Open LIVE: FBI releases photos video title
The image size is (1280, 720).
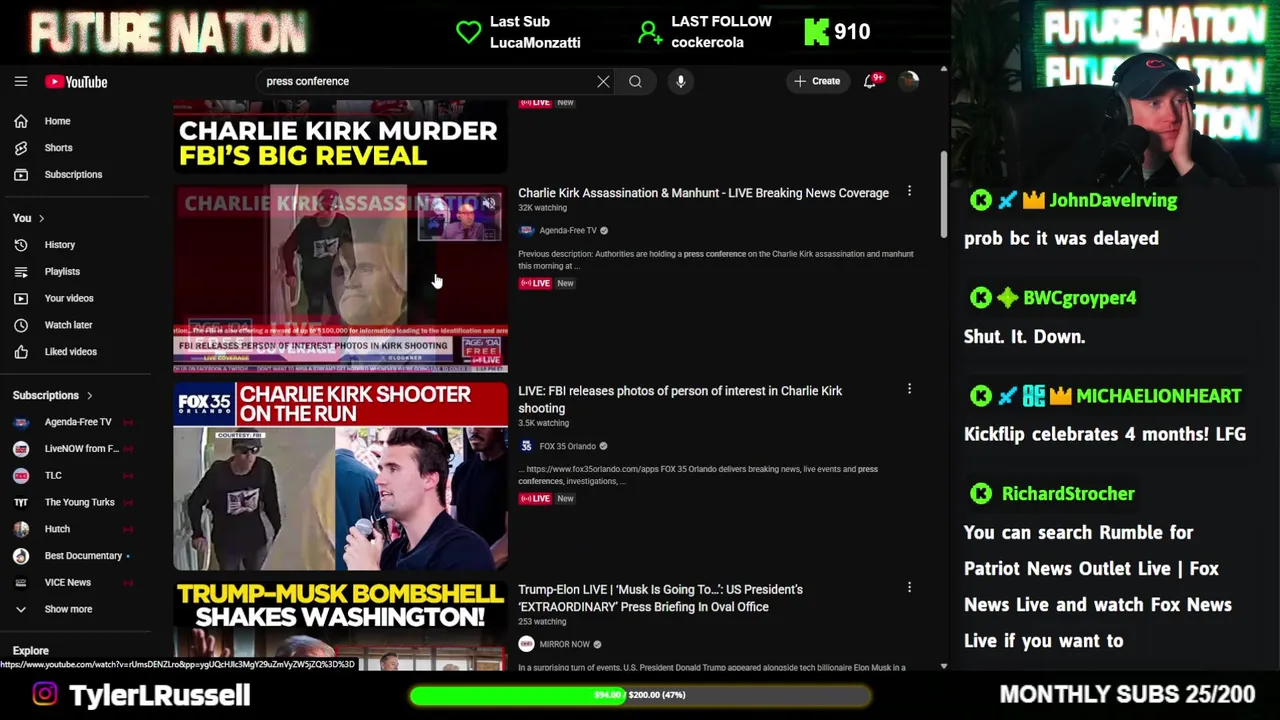[x=680, y=399]
